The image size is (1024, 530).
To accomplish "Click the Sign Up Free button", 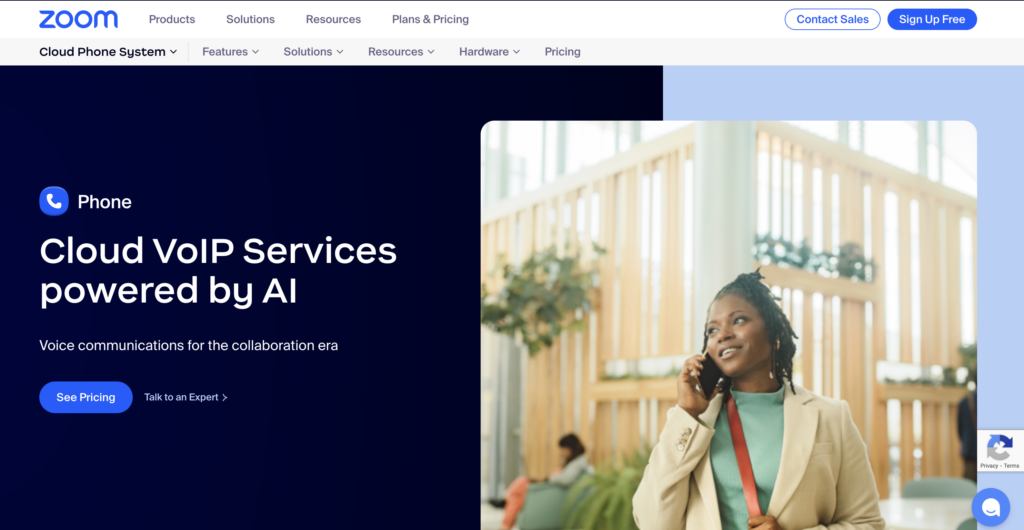I will point(932,20).
